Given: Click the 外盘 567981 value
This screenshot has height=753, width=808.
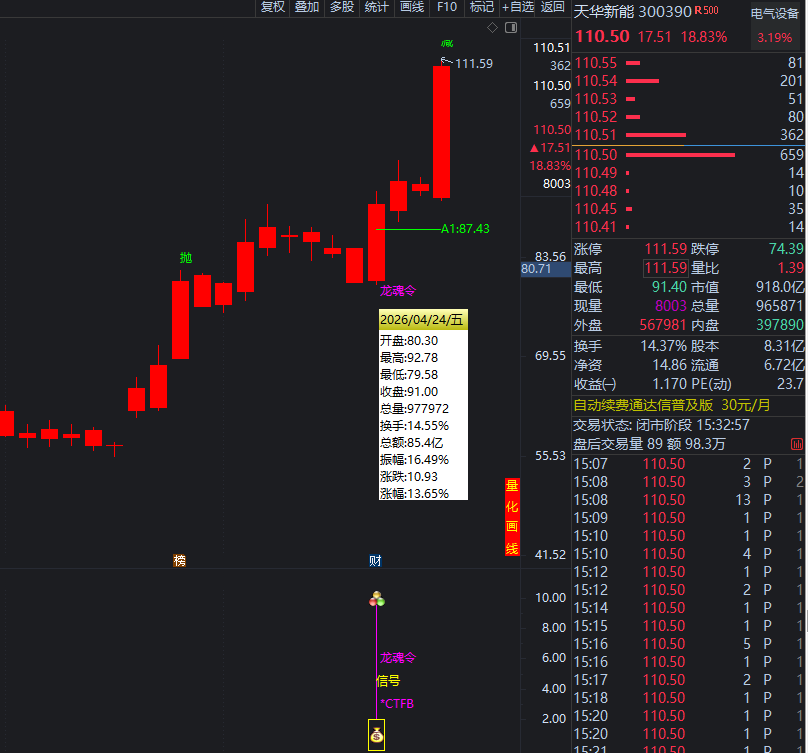Looking at the screenshot, I should click(663, 325).
